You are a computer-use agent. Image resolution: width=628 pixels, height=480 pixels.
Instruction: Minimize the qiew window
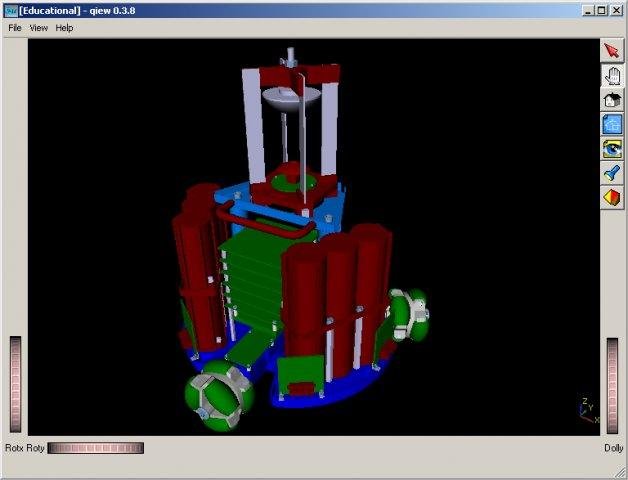(588, 11)
